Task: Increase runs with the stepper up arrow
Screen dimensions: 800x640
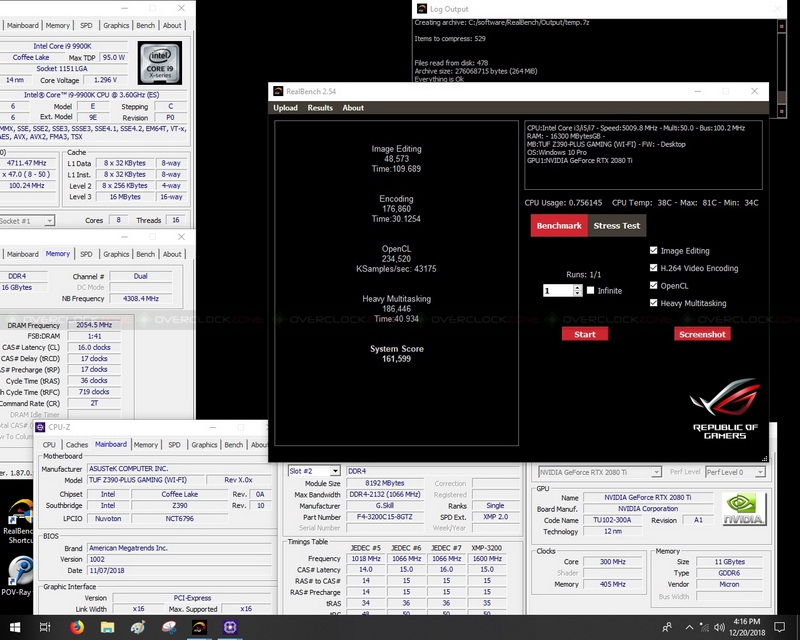Action: click(x=578, y=287)
